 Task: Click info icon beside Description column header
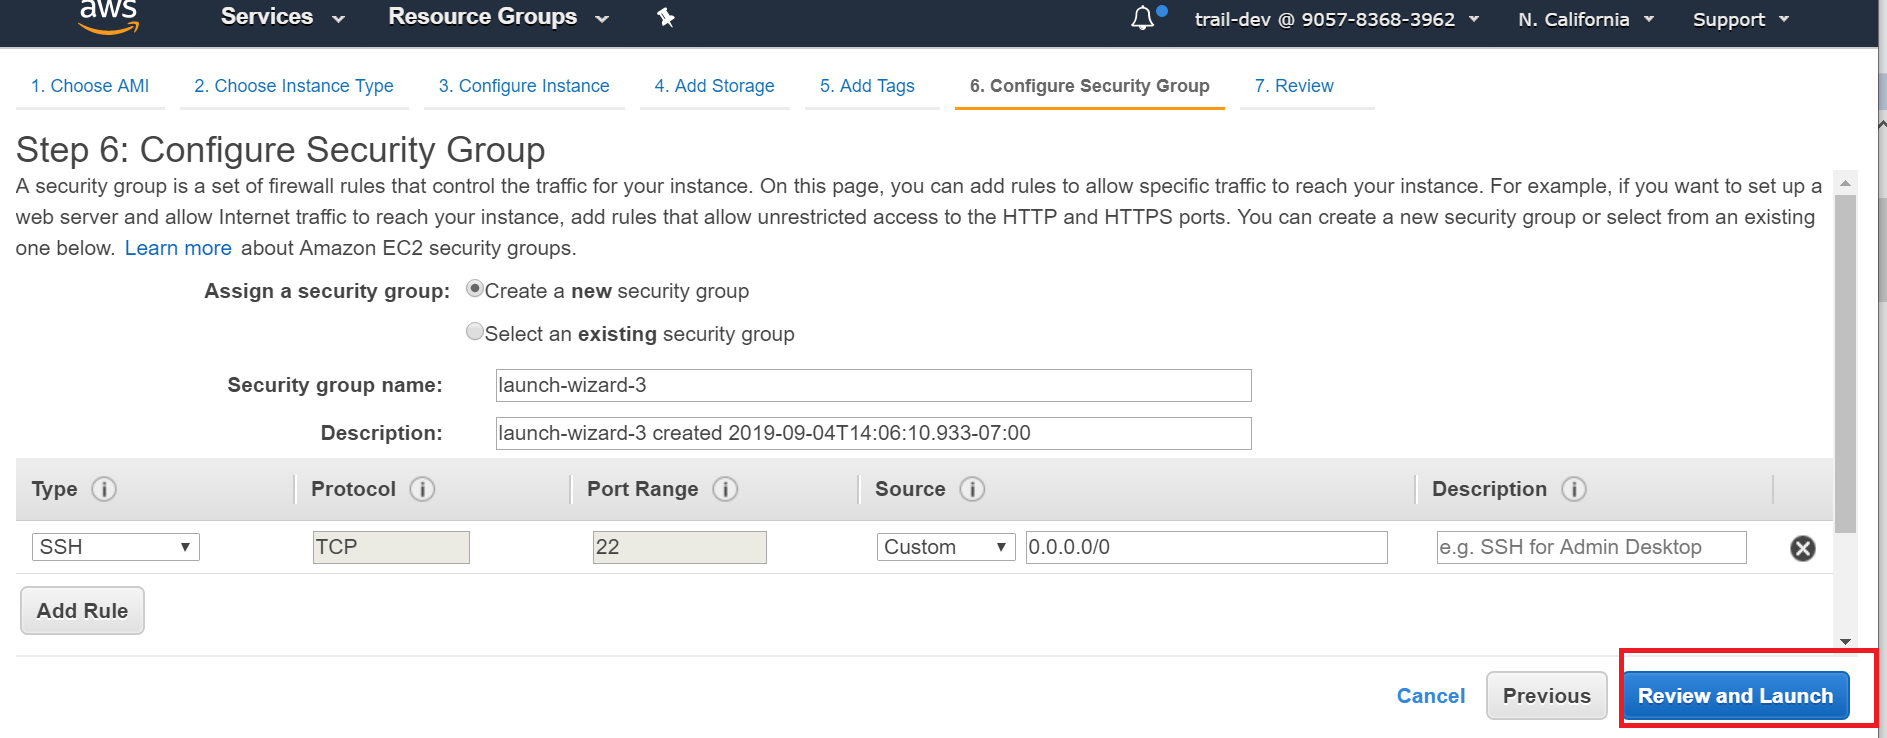pyautogui.click(x=1573, y=489)
